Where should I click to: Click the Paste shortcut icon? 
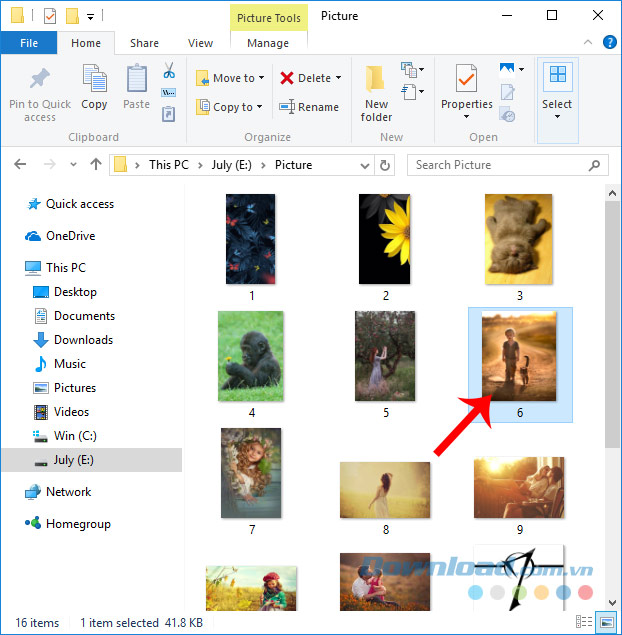[168, 114]
